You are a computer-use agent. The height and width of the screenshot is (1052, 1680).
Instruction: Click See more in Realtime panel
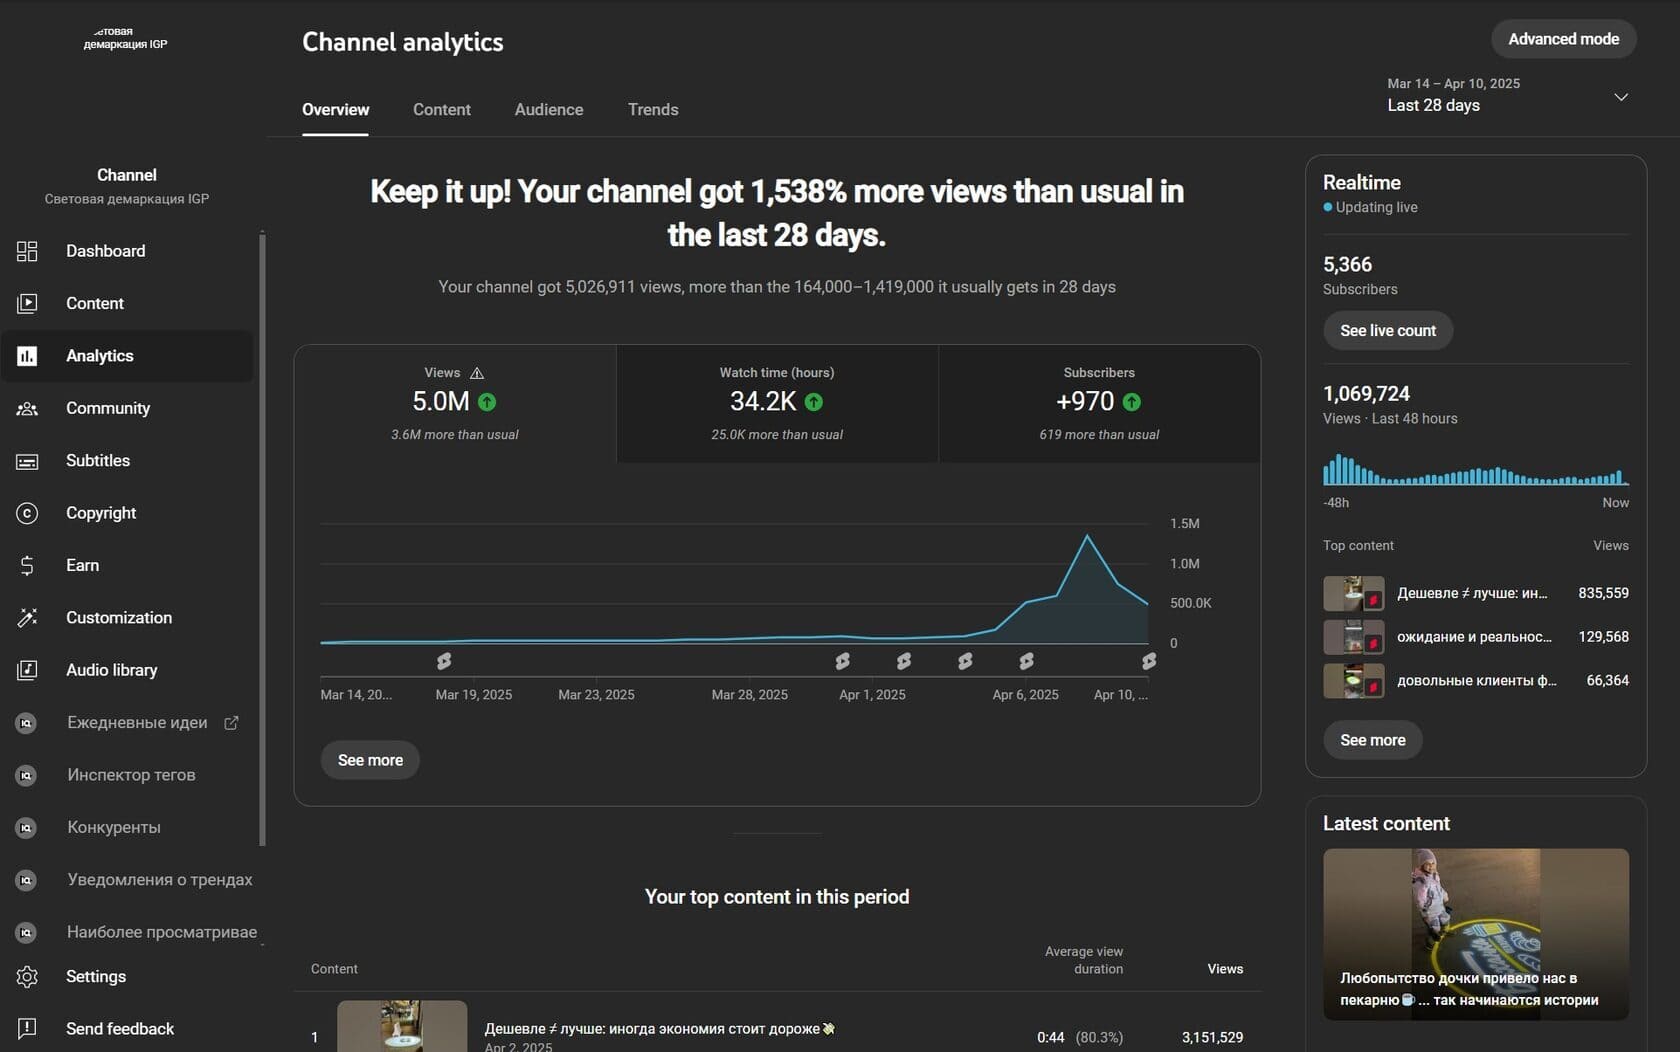[x=1372, y=740]
